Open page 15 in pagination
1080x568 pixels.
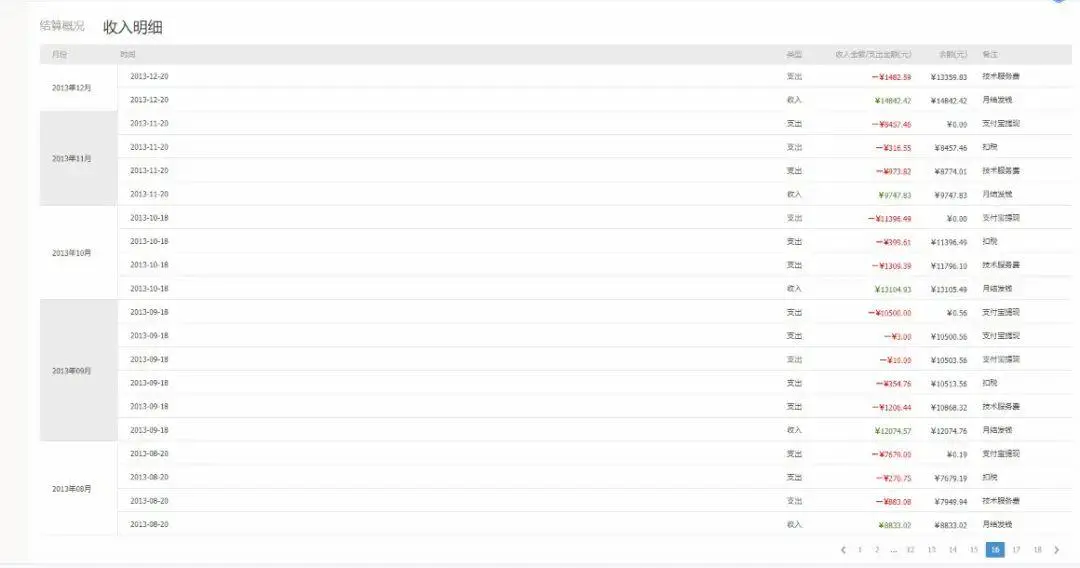(974, 549)
